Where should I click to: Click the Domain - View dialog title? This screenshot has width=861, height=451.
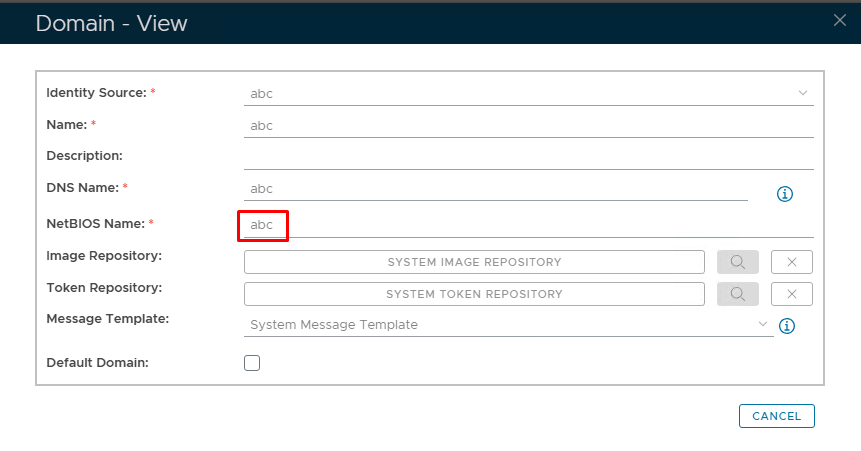111,22
